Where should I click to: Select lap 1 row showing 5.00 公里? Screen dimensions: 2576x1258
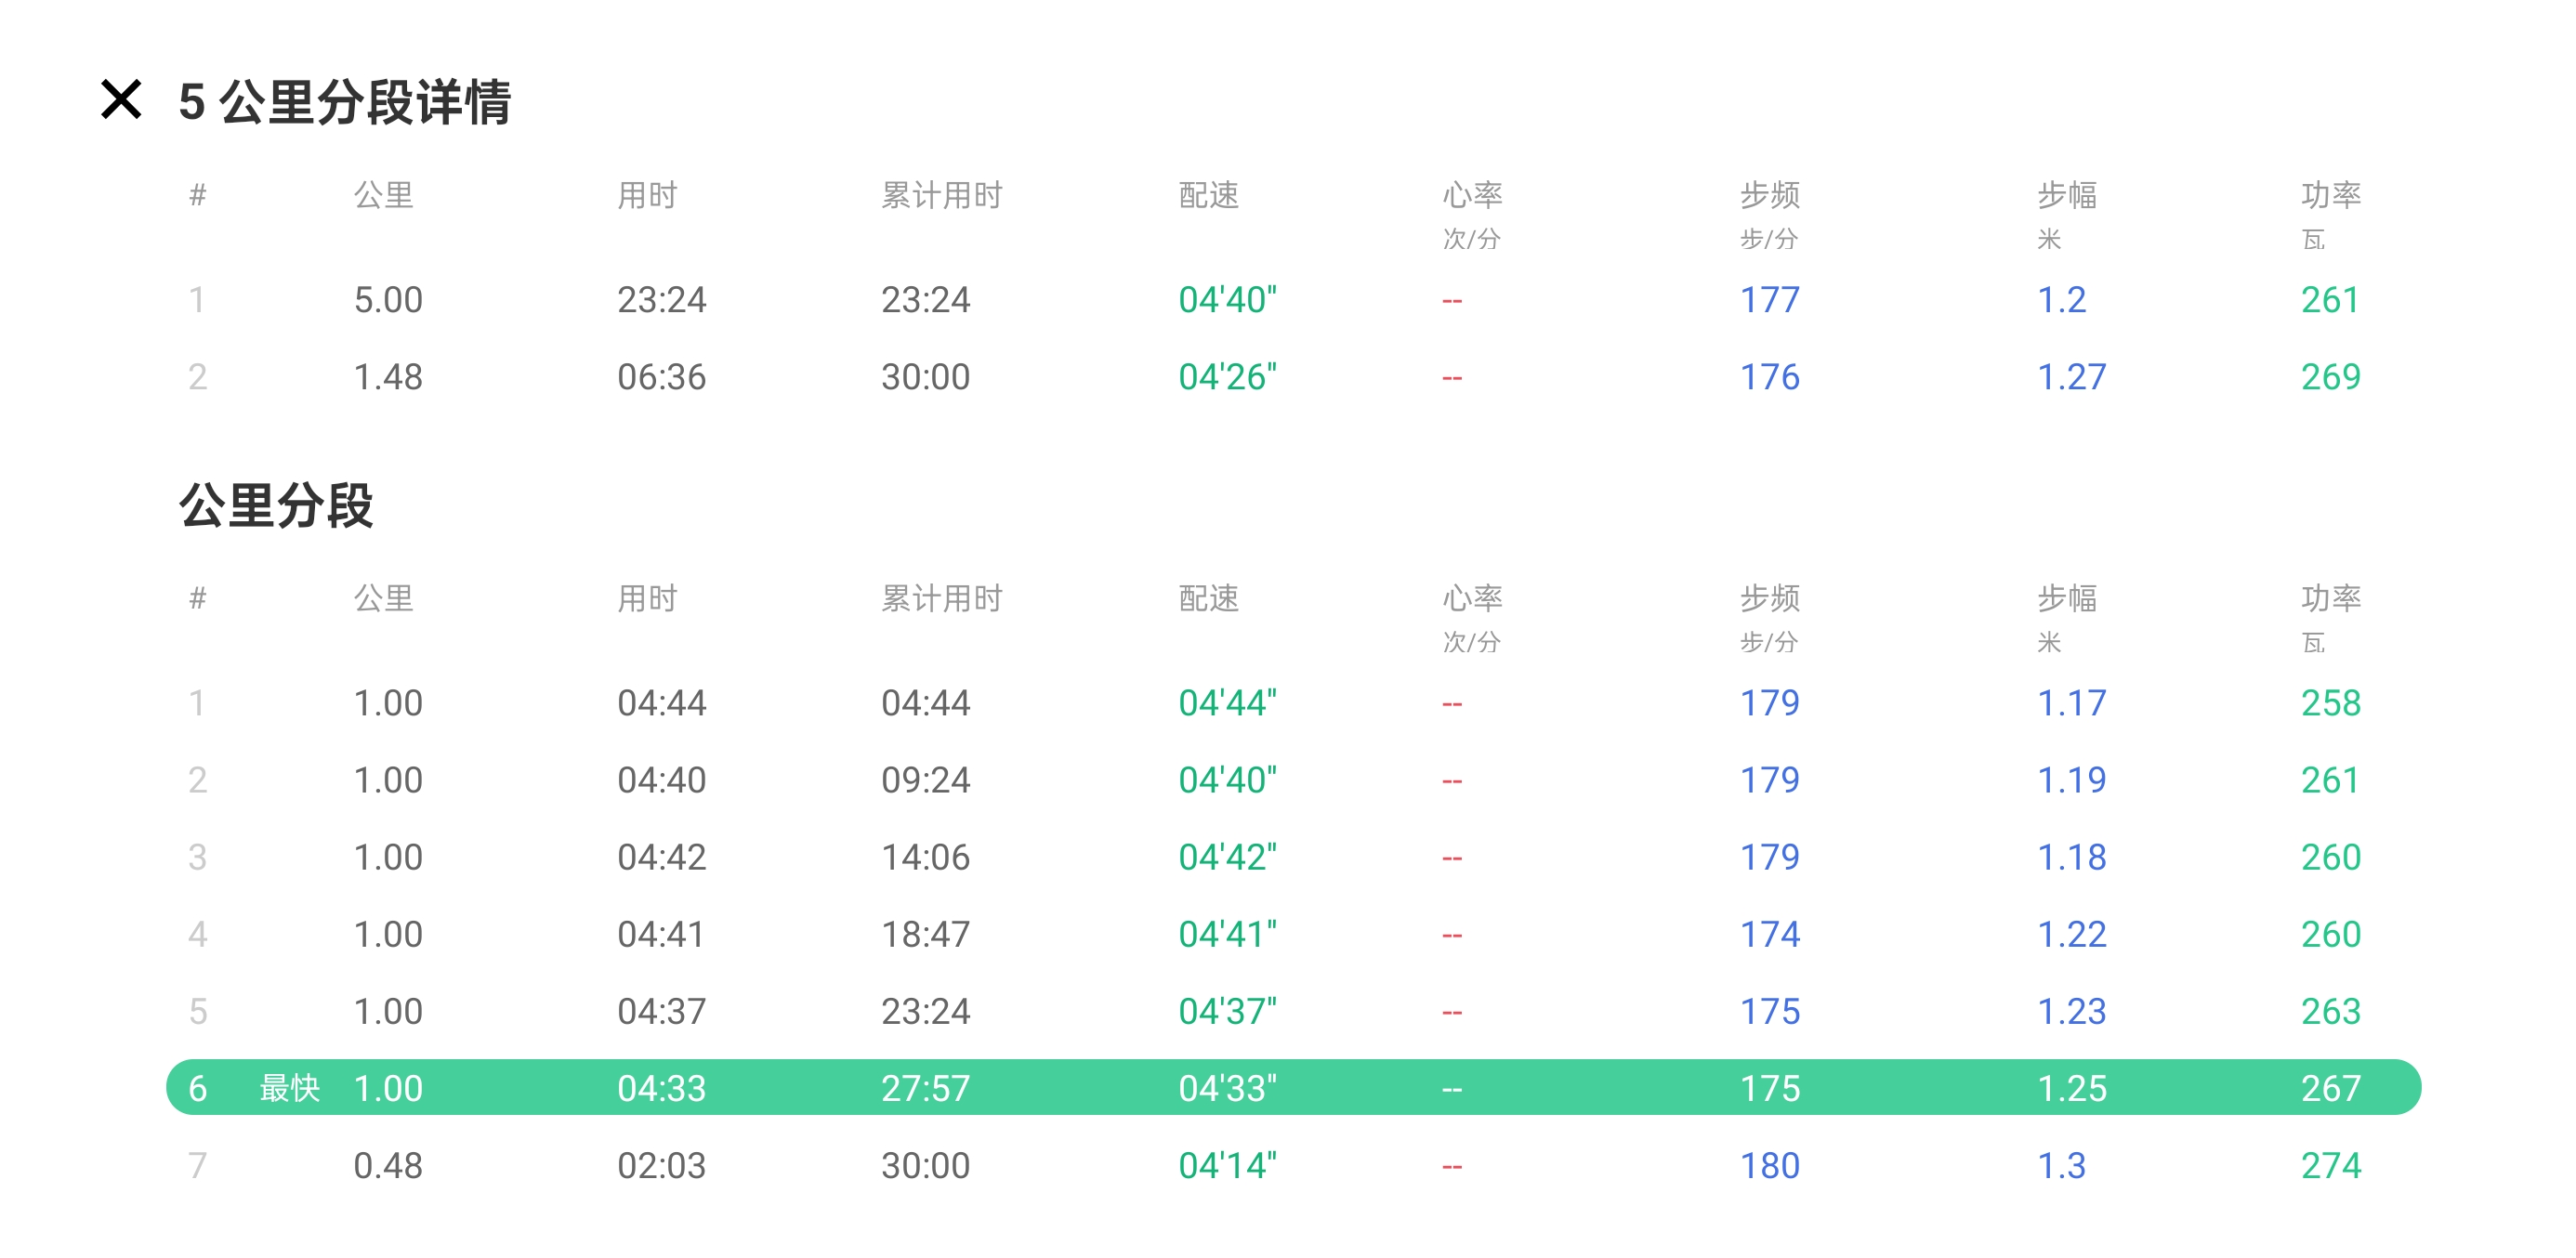[388, 300]
